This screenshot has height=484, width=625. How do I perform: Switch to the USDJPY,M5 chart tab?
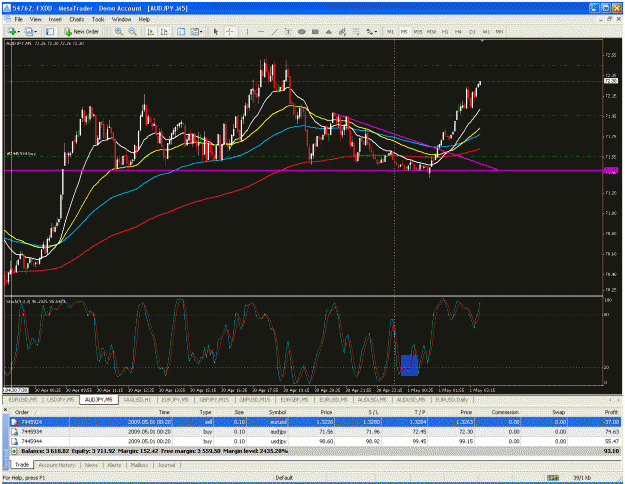[x=61, y=399]
